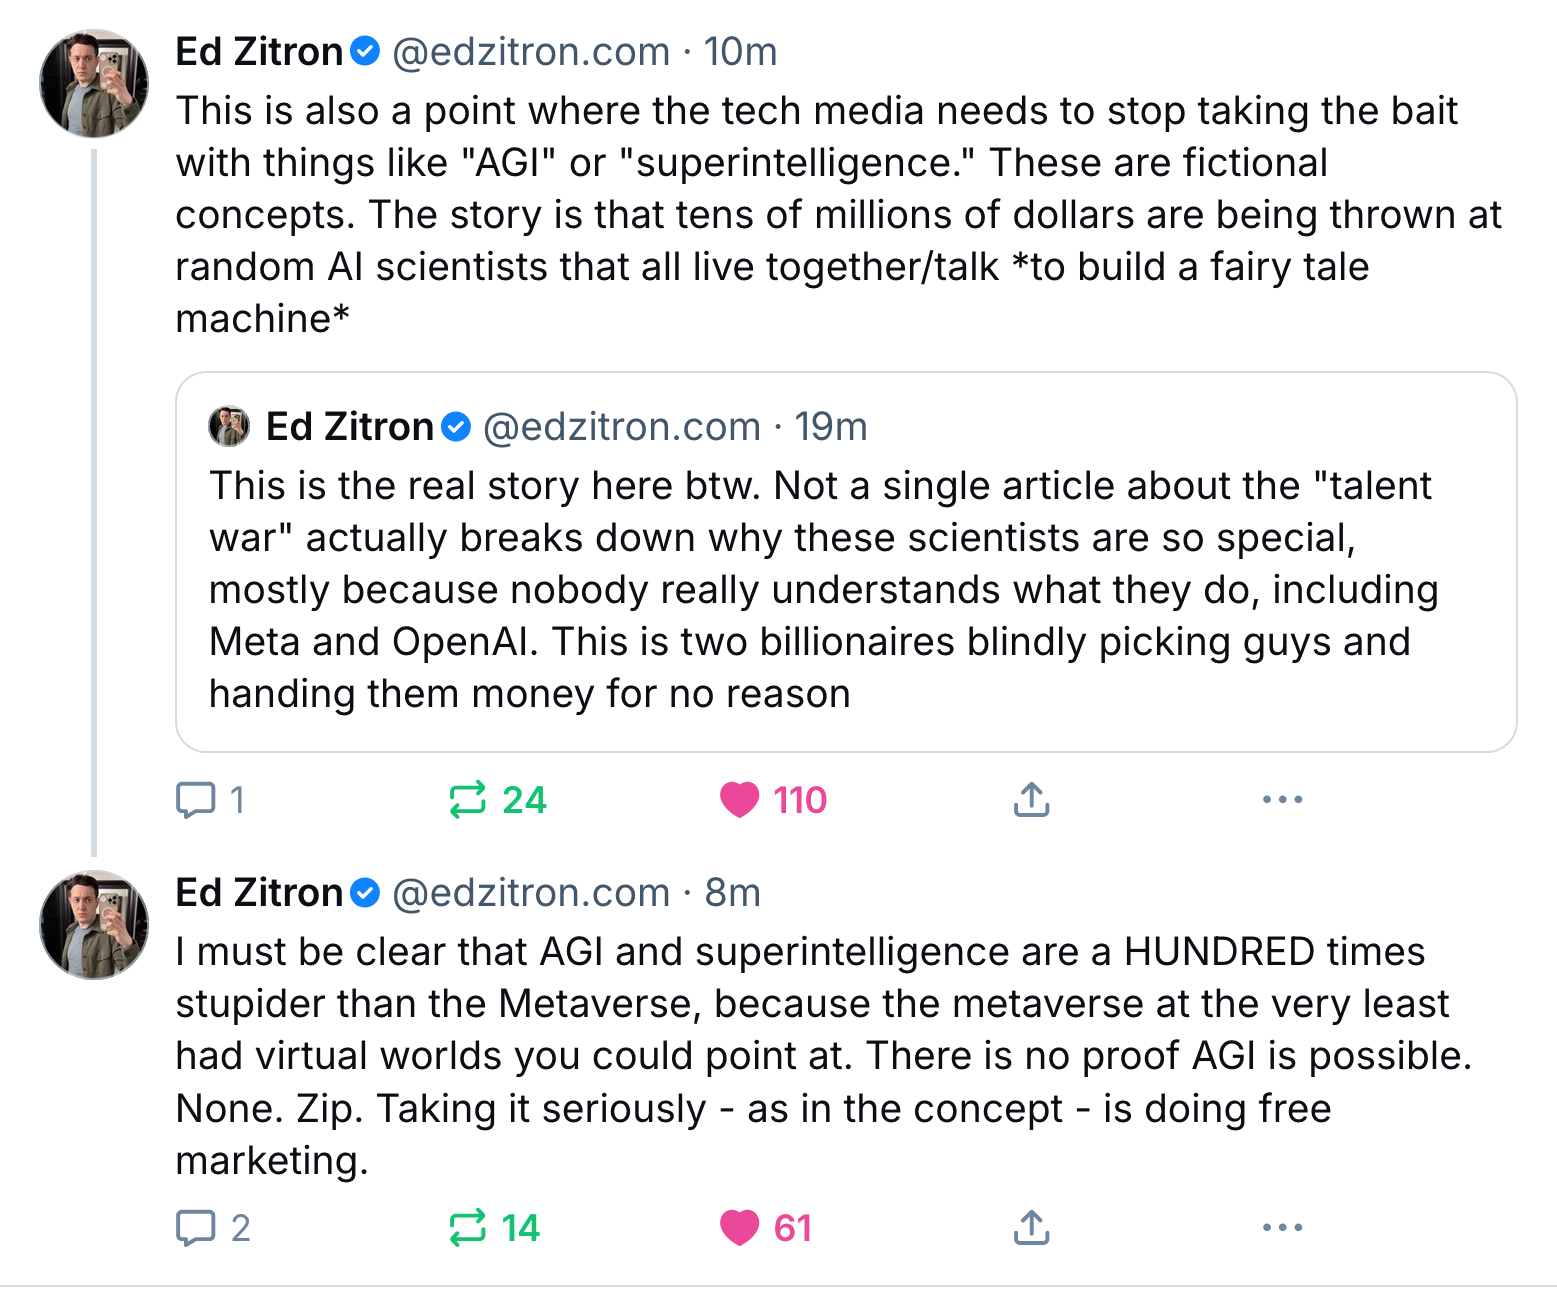Image resolution: width=1557 pixels, height=1291 pixels.
Task: Undo repost showing 24 count
Action: click(x=497, y=800)
